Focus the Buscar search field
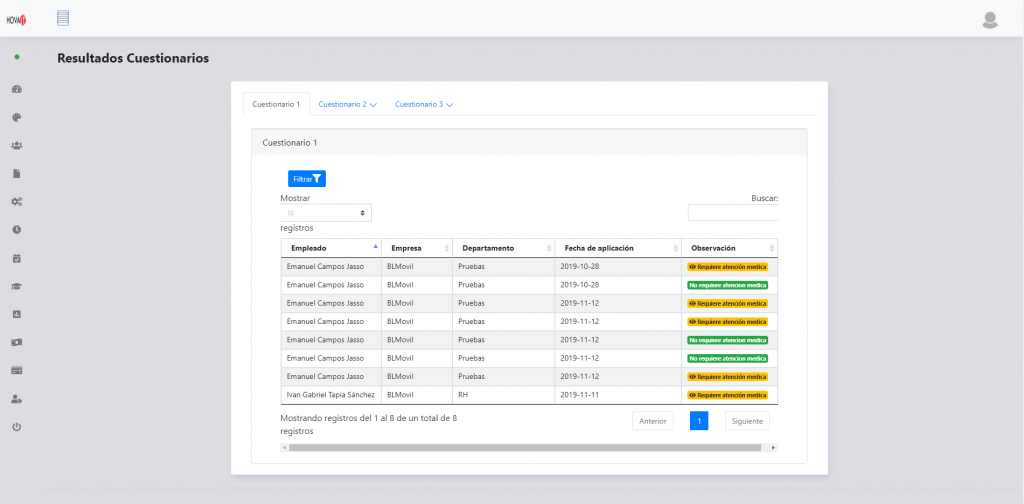The image size is (1024, 504). pyautogui.click(x=732, y=213)
